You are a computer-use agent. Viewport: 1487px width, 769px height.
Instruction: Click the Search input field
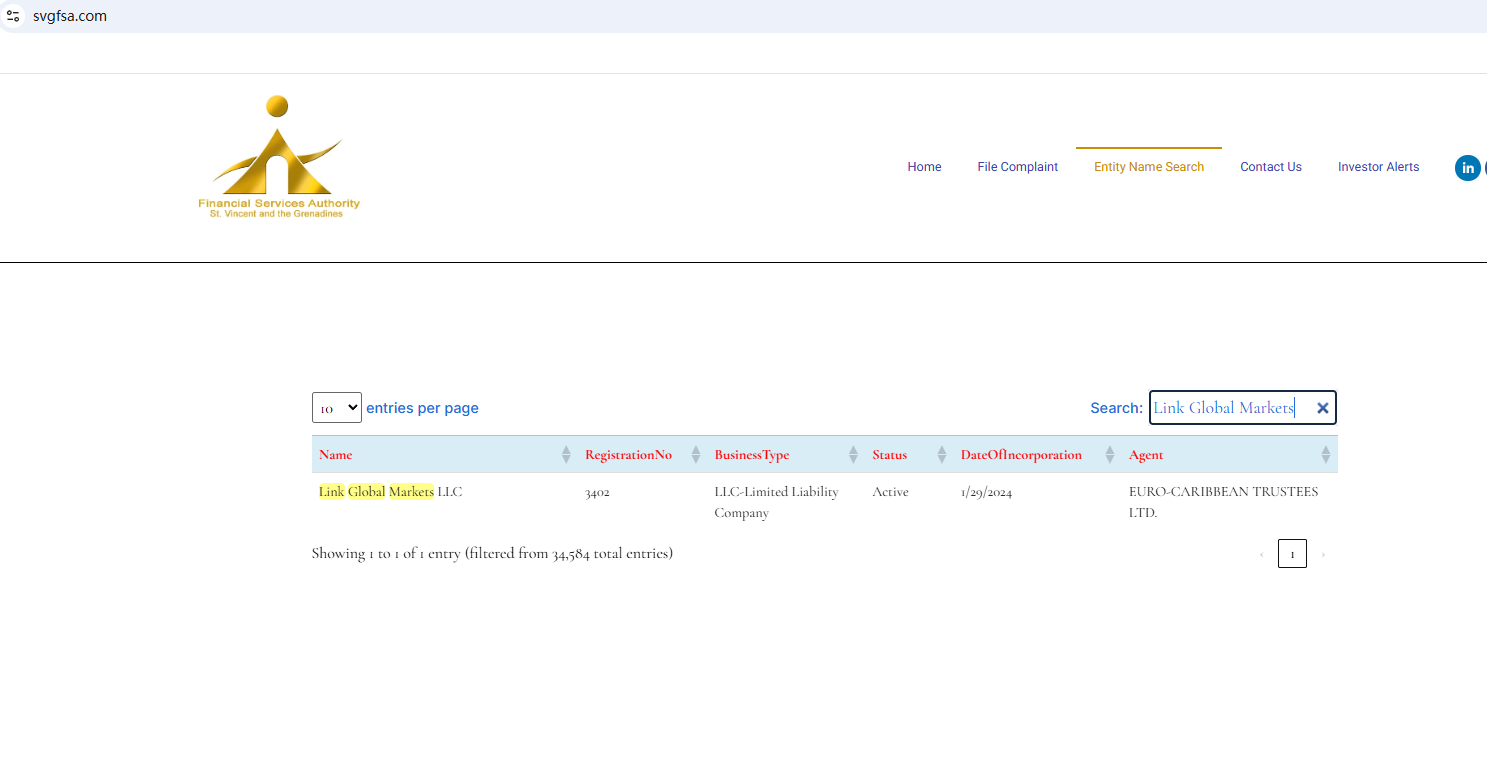pyautogui.click(x=1228, y=408)
